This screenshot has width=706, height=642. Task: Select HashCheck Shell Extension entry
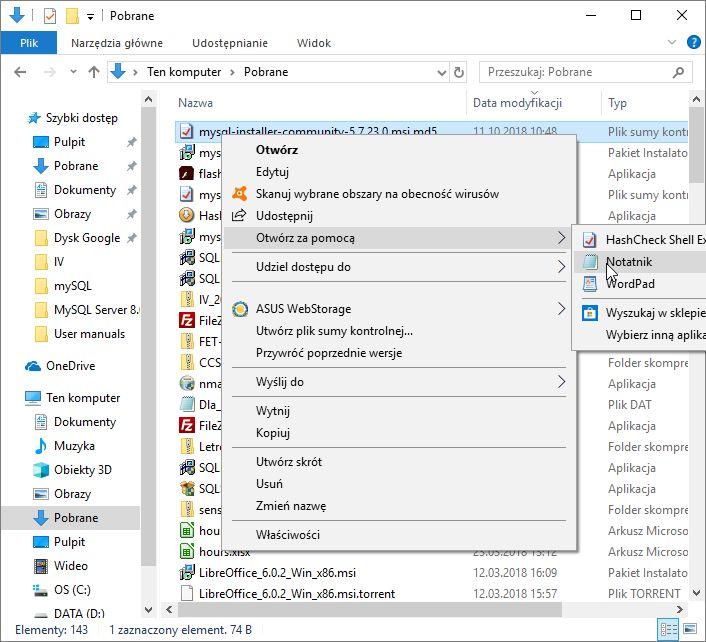(x=640, y=240)
